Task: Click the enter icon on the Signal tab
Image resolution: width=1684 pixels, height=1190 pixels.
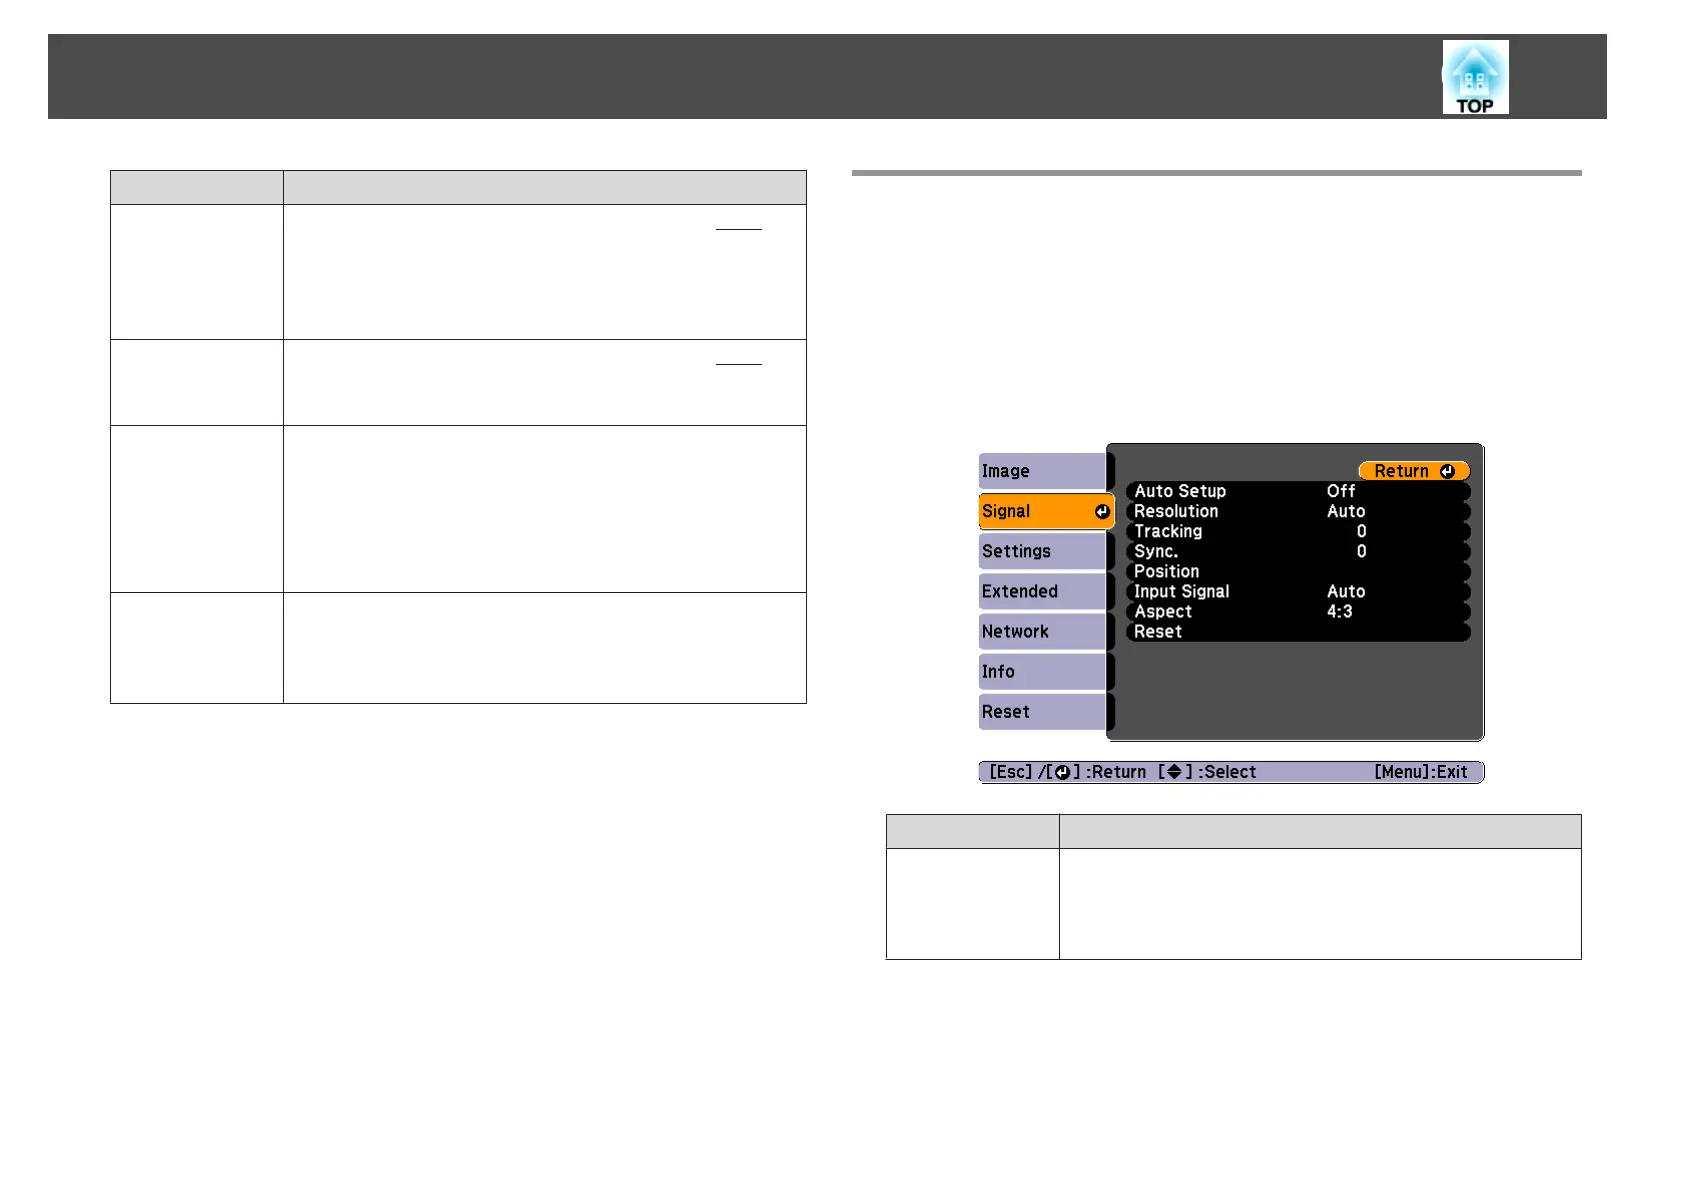Action: point(1102,511)
